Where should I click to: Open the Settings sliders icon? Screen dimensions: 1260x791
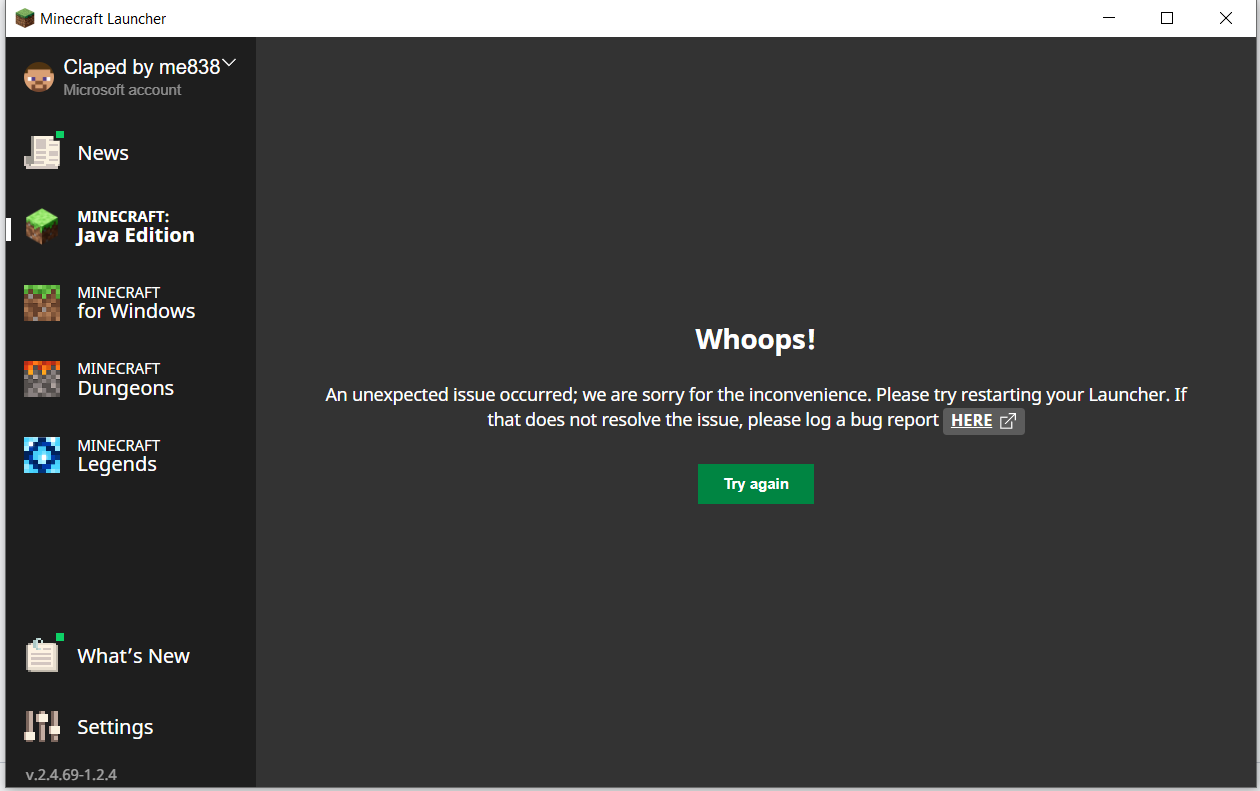[42, 726]
